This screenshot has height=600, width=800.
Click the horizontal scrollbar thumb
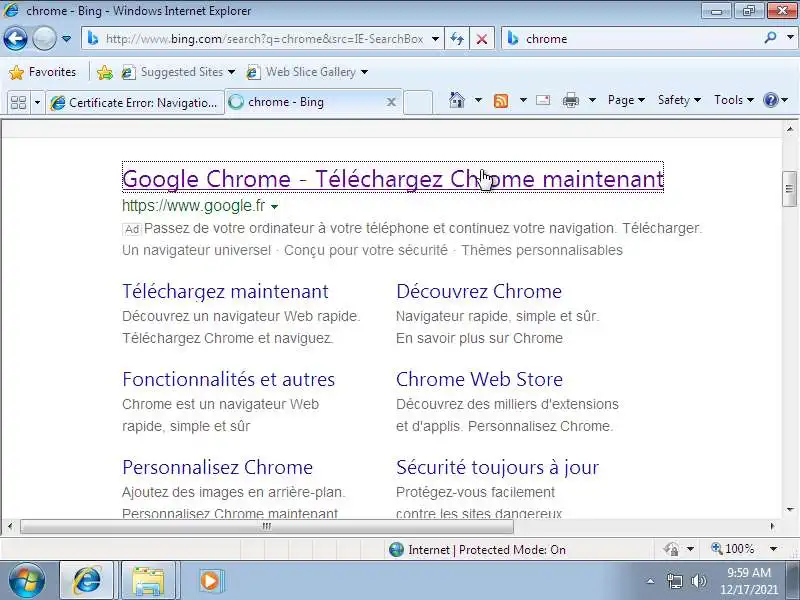coord(266,526)
